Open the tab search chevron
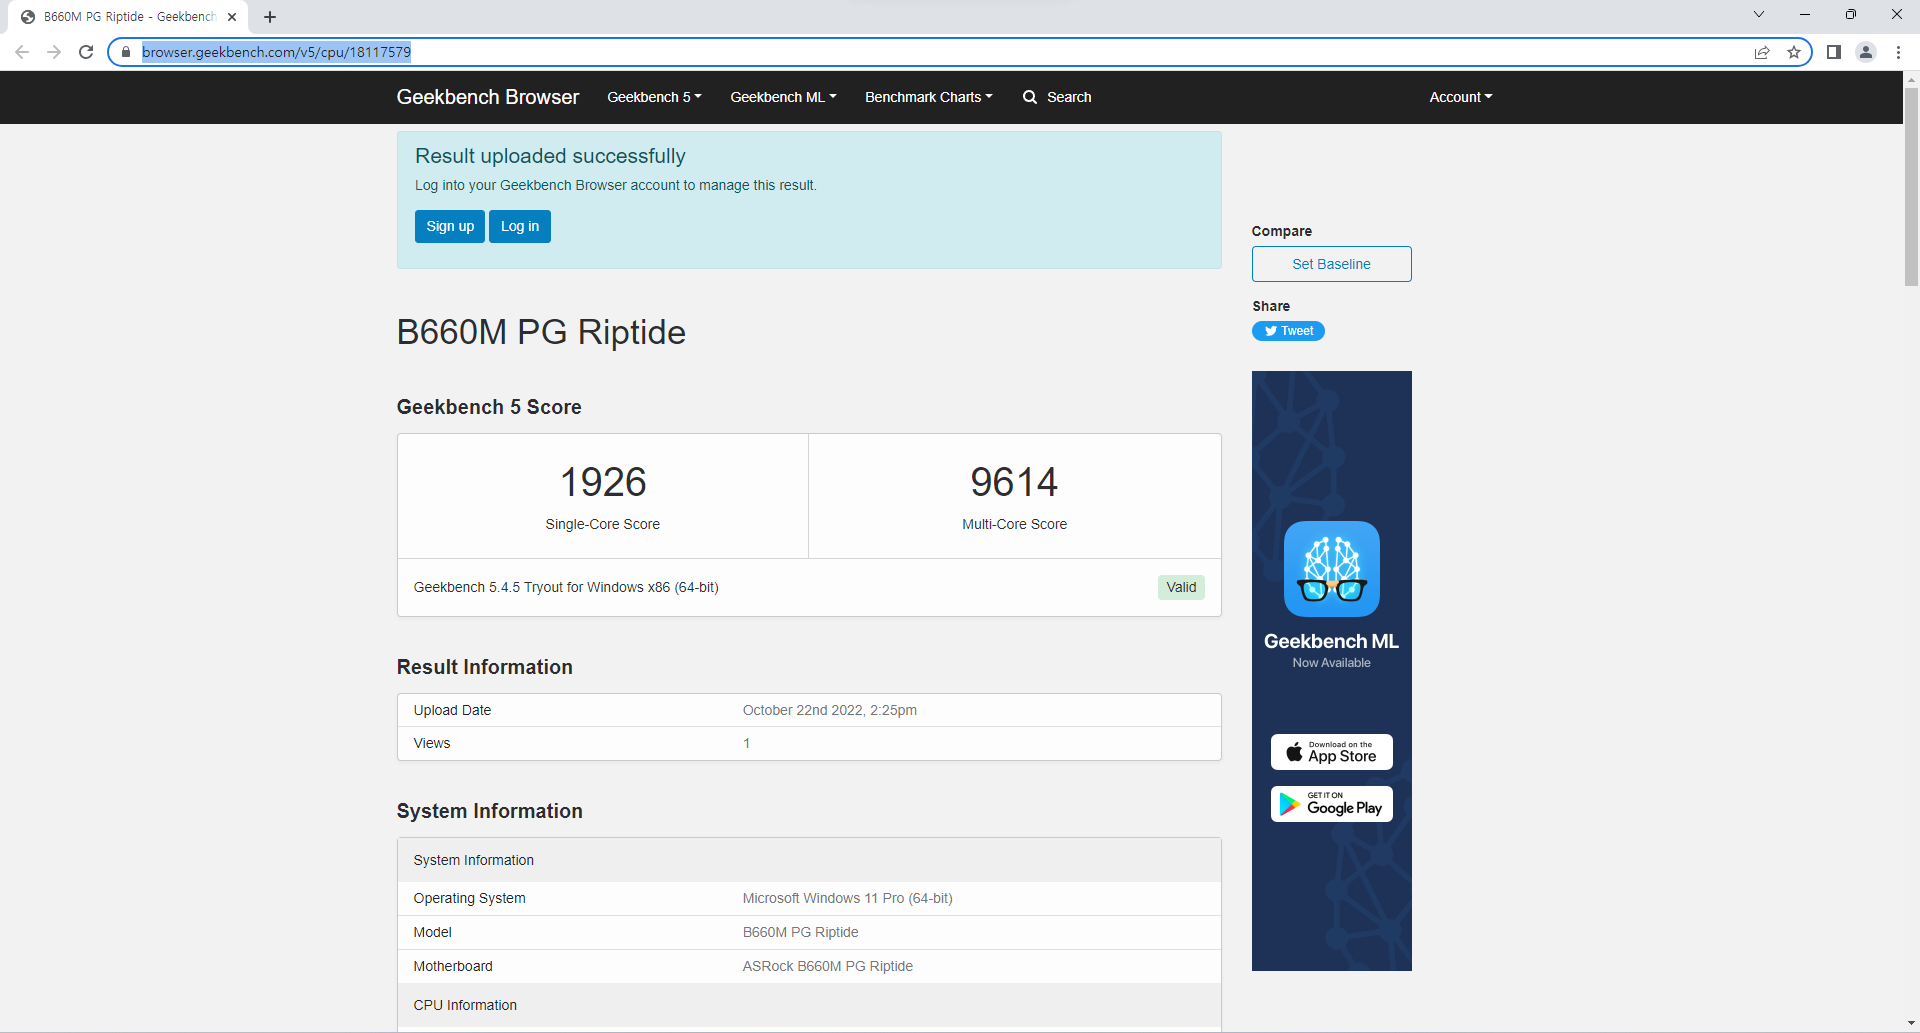 click(x=1759, y=14)
